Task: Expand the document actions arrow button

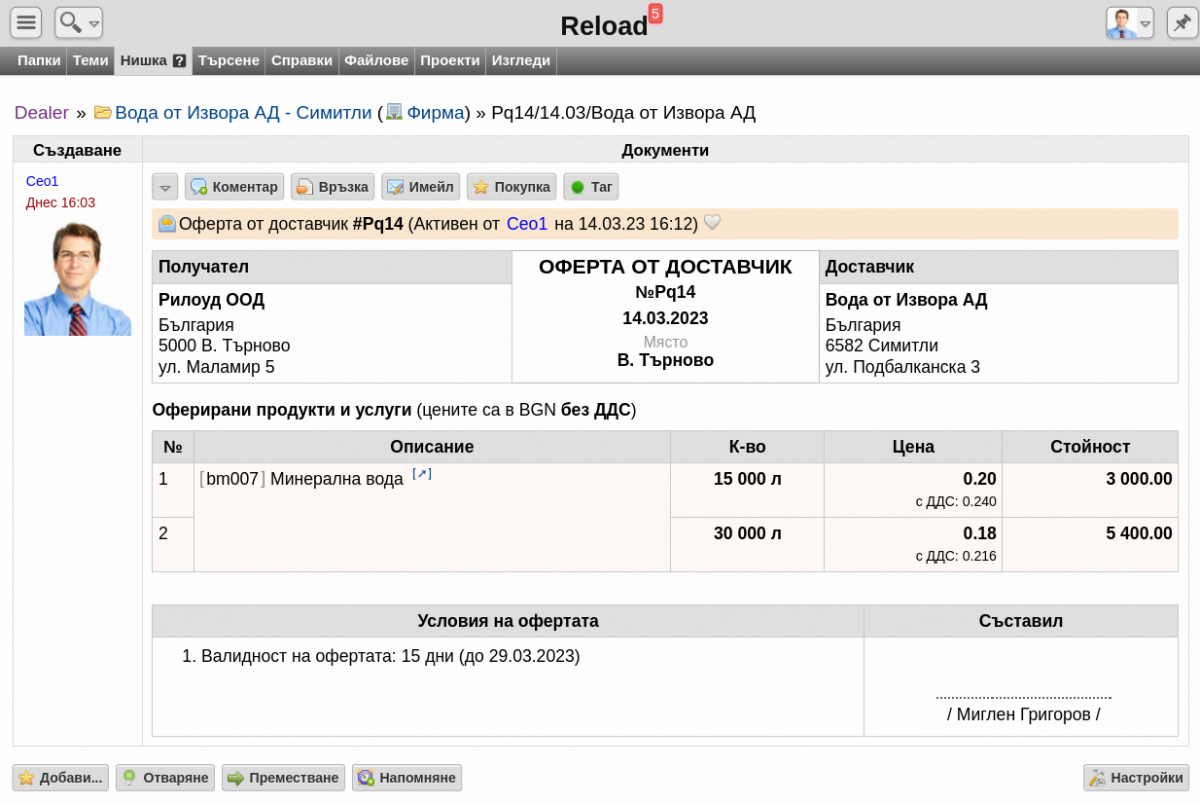Action: click(x=165, y=187)
